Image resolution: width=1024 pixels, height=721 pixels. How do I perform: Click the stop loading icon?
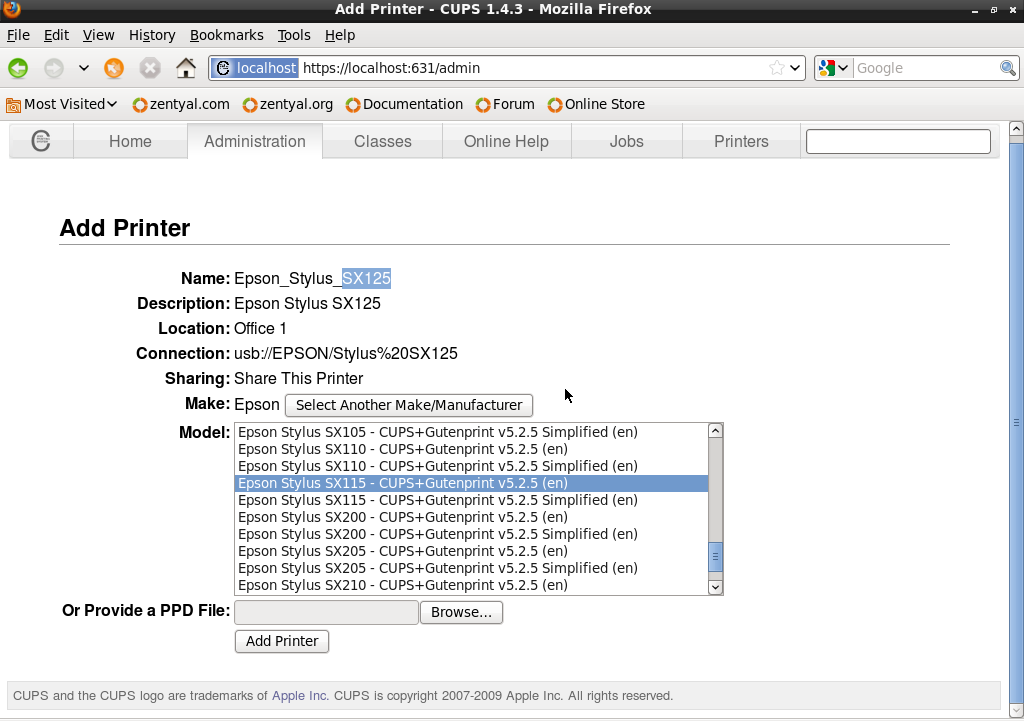[x=150, y=68]
